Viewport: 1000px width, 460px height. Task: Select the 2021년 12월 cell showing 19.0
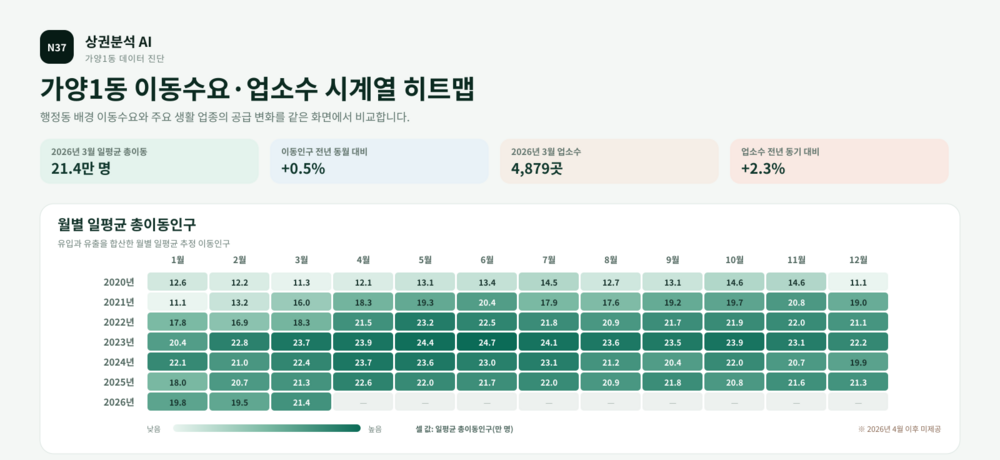(x=858, y=302)
